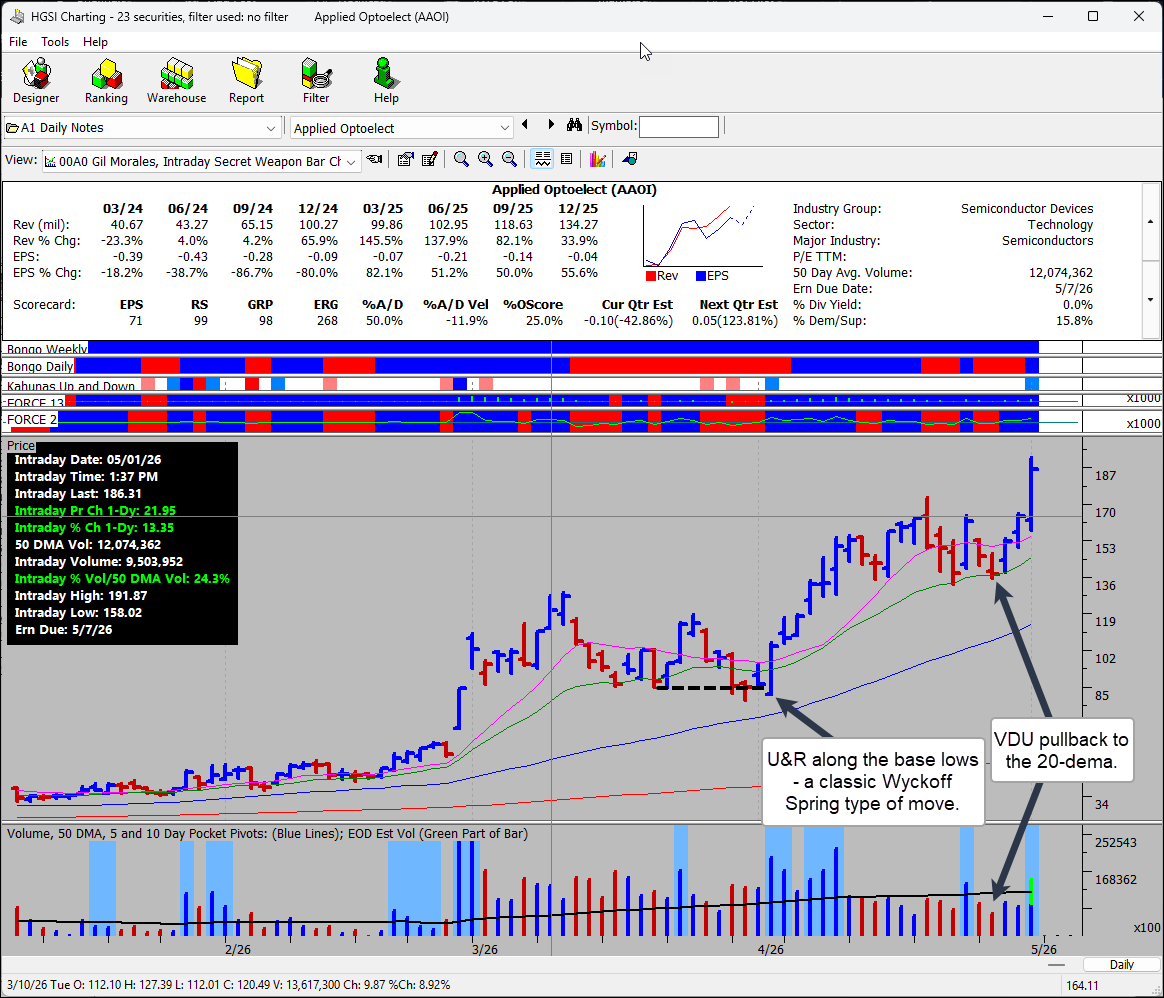Click the 50 Day Avg. Volume 12,074,362 value
The height and width of the screenshot is (998, 1164).
[1061, 273]
